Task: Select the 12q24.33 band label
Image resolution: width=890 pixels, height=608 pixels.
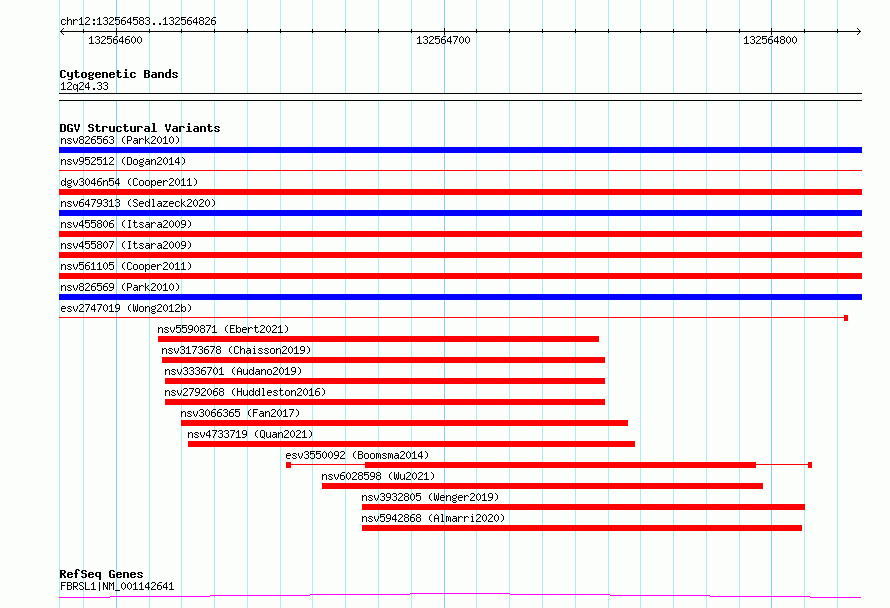Action: [x=84, y=86]
